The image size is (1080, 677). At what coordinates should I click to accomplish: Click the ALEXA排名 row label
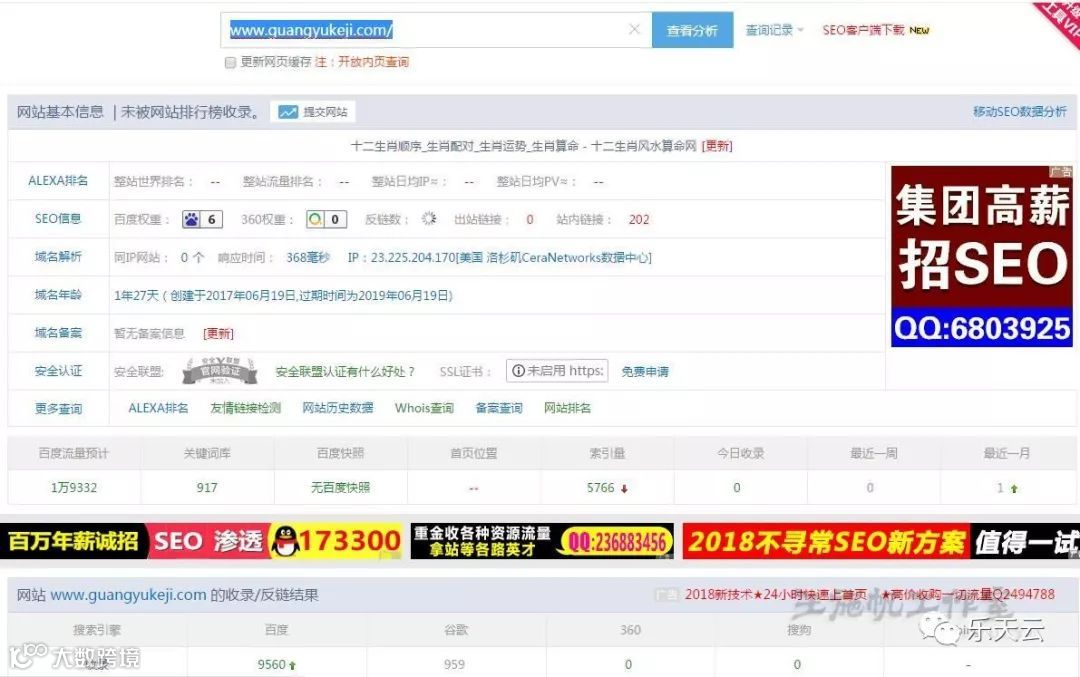coord(58,181)
